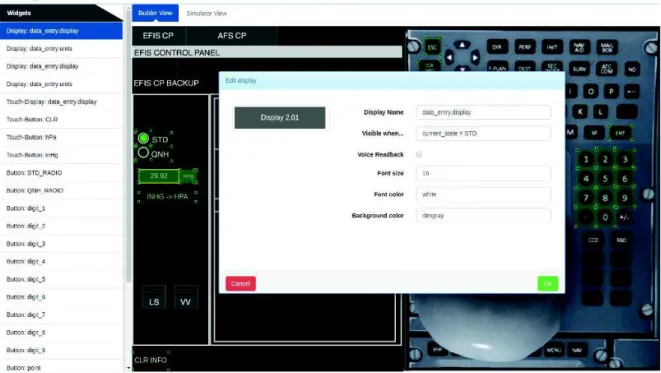
Task: Click the backspace arrow key on the keyboard
Action: 631,91
